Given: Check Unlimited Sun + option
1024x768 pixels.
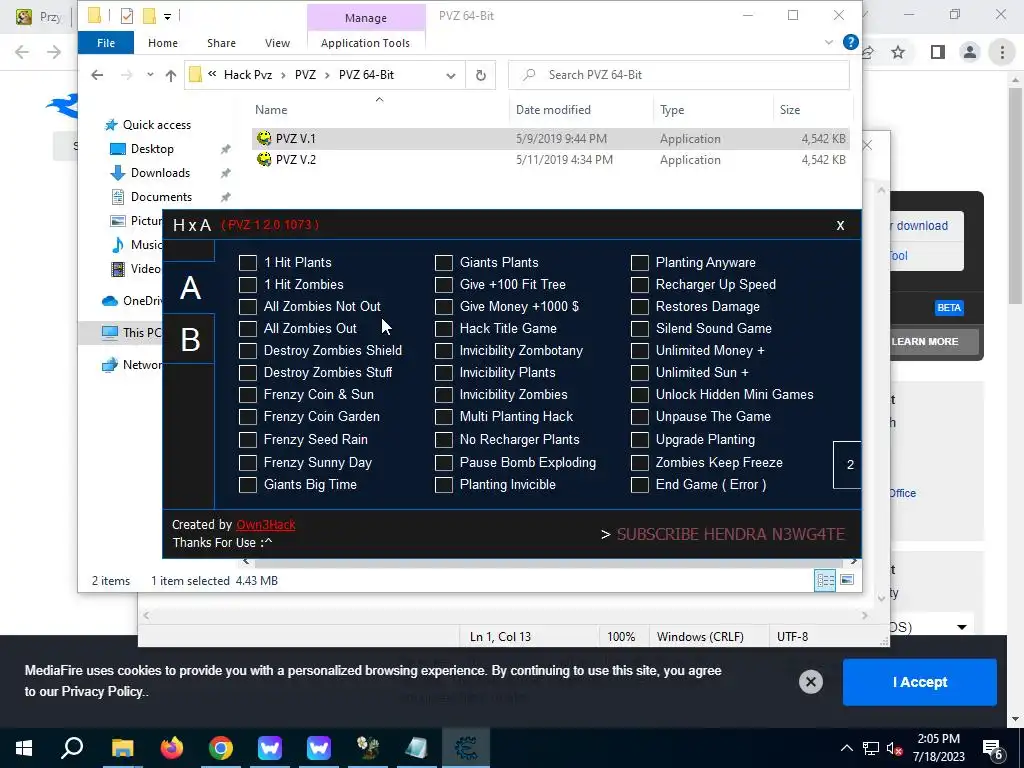Looking at the screenshot, I should click(x=639, y=373).
